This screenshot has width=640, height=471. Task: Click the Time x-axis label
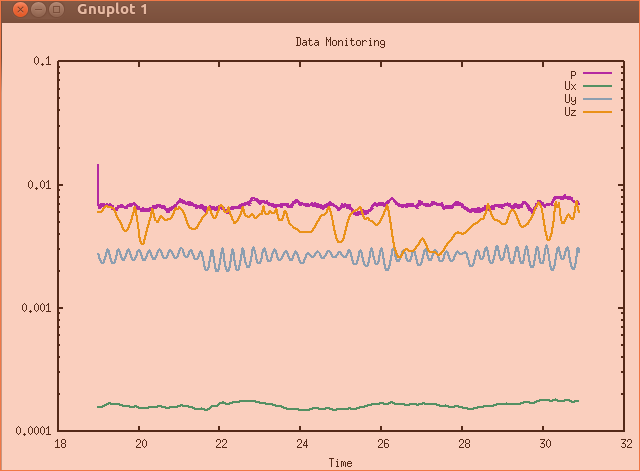coord(340,463)
